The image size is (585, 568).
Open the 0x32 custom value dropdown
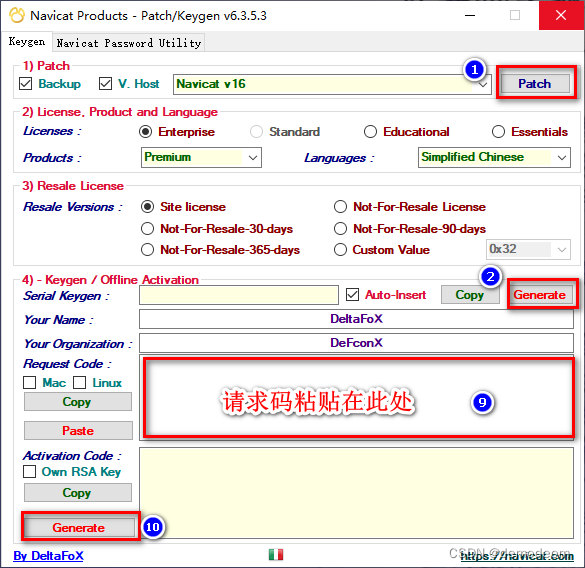(528, 249)
